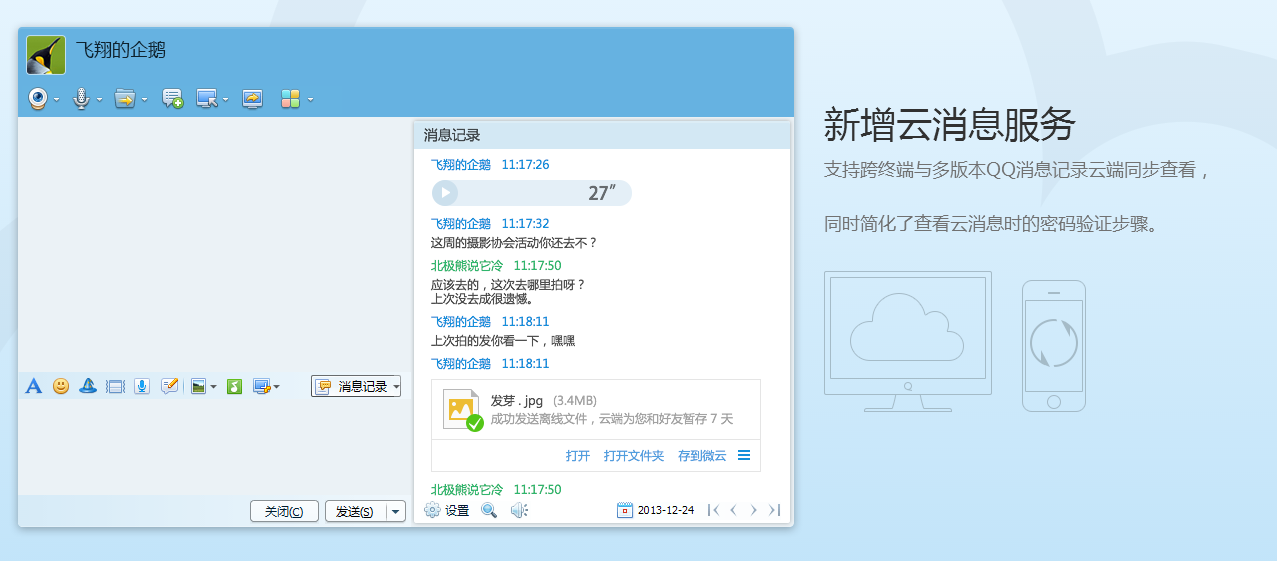Open the 消息记录 button dropdown arrow
The width and height of the screenshot is (1277, 561).
[x=396, y=386]
